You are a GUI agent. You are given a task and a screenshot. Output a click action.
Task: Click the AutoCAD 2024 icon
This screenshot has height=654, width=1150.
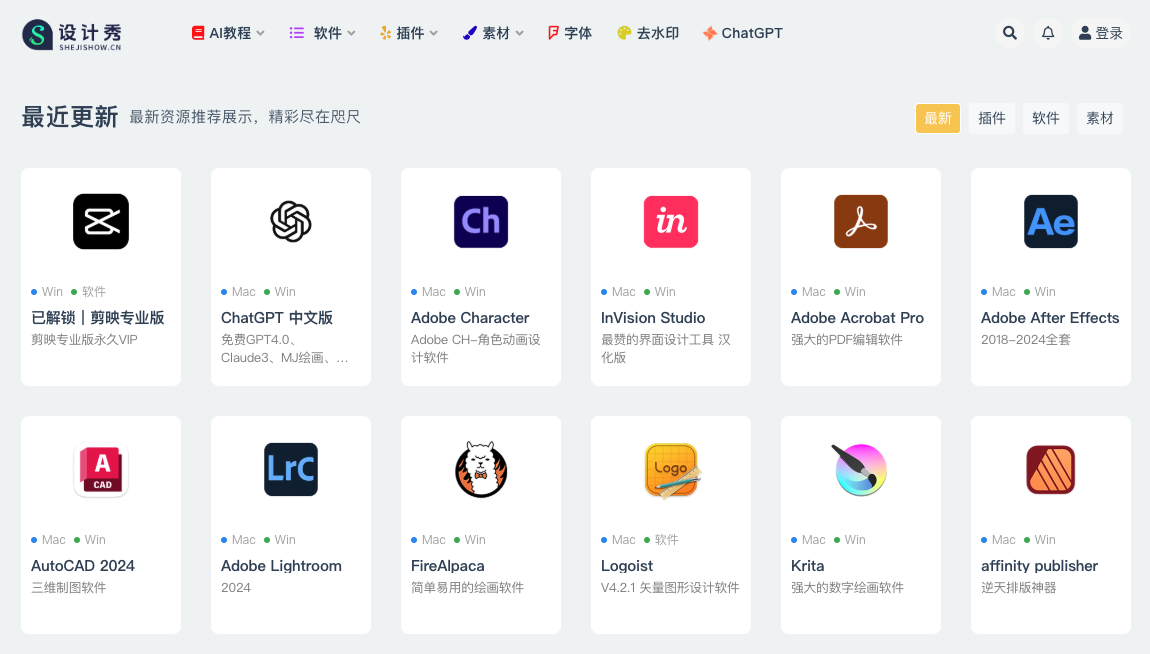[101, 470]
